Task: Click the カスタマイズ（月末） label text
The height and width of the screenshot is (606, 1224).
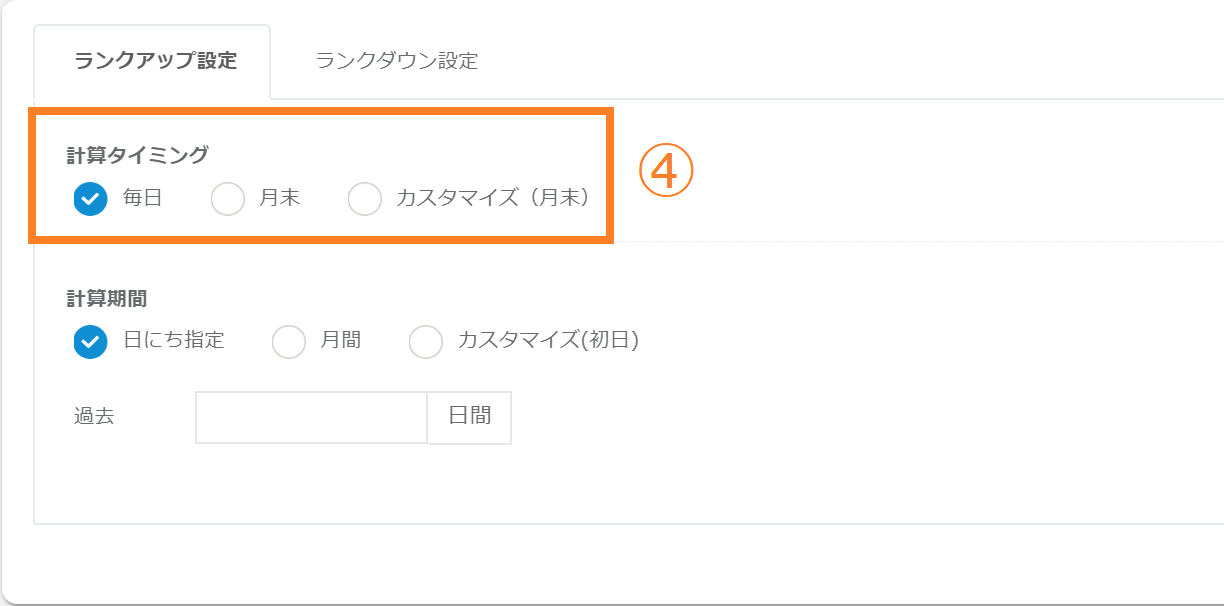Action: tap(492, 198)
